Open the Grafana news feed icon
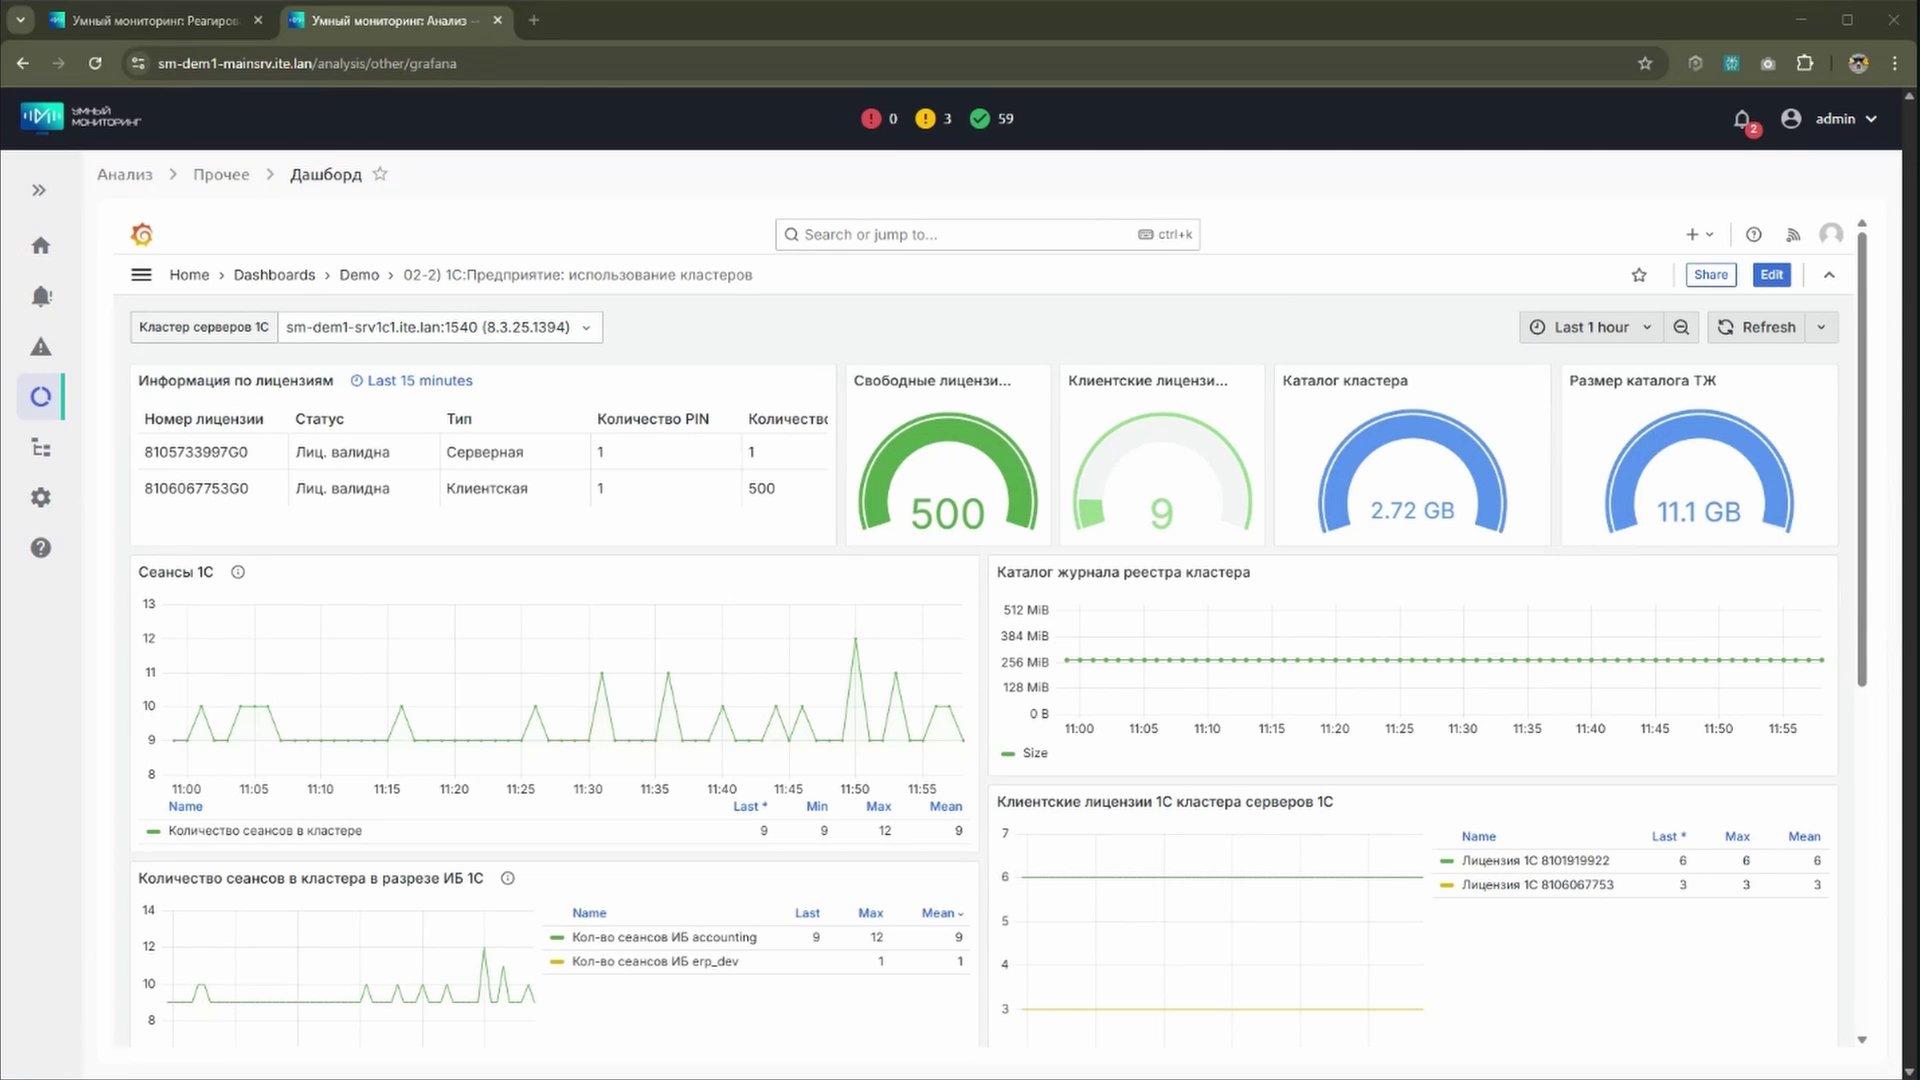This screenshot has width=1920, height=1080. [1793, 234]
